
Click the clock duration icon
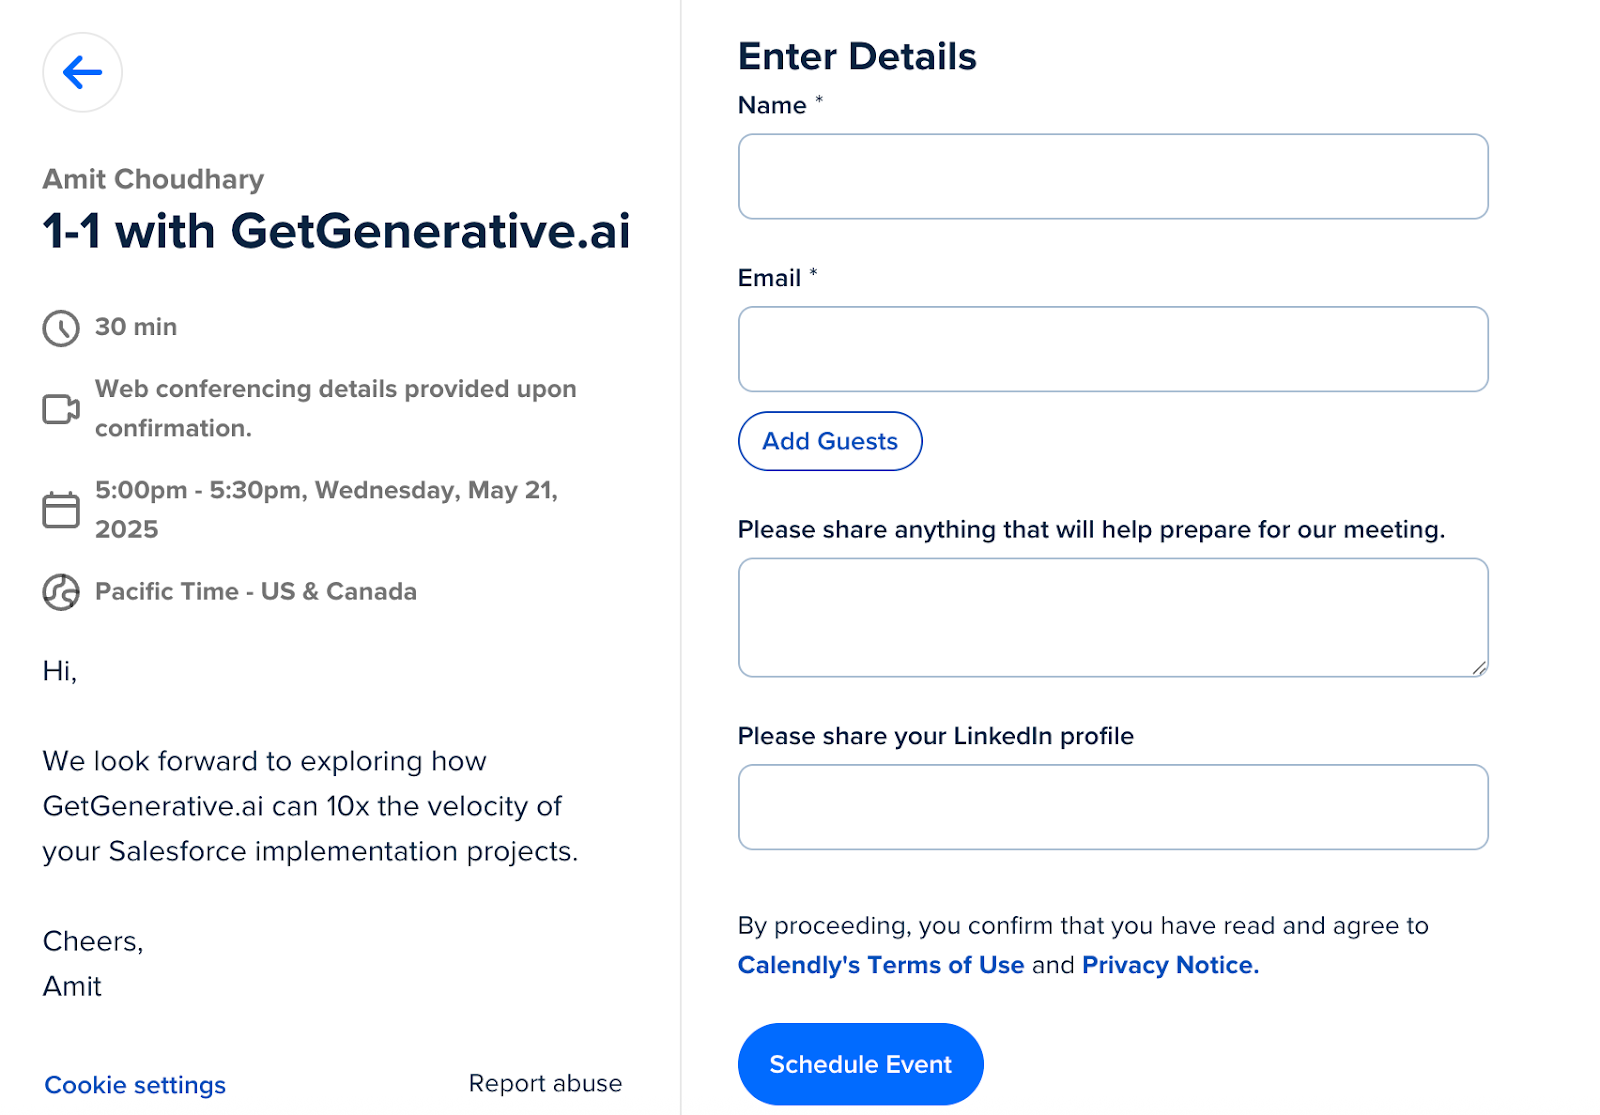[61, 328]
